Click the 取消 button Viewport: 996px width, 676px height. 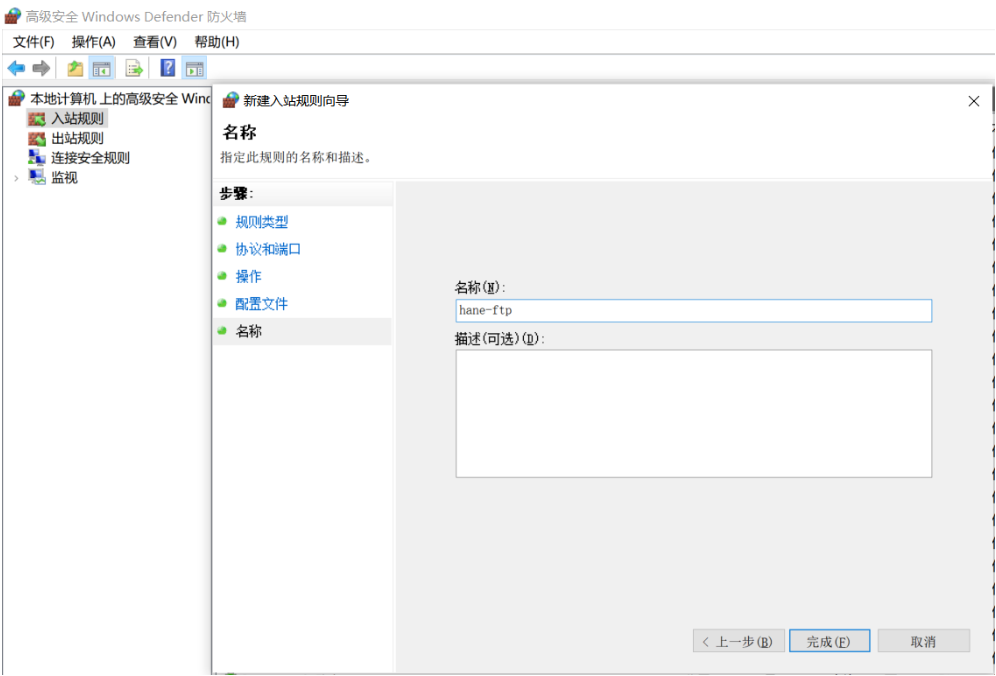(x=924, y=641)
